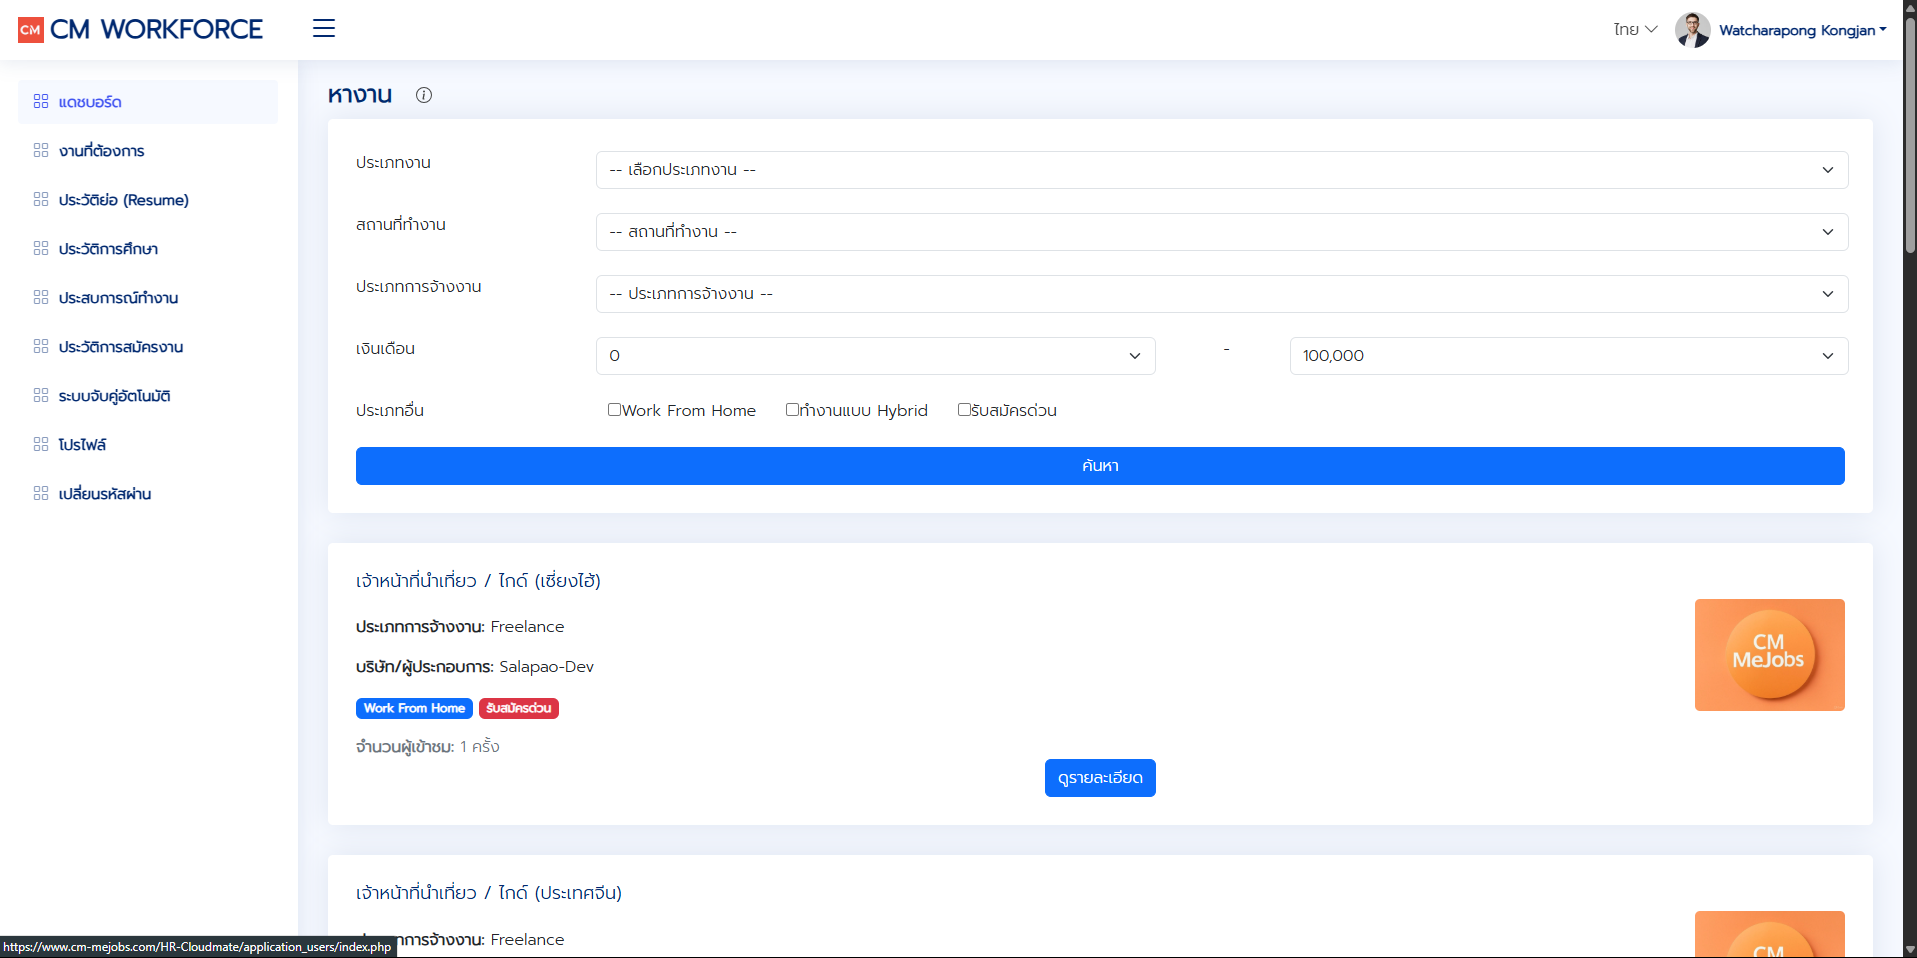Open ระบบจับคู่อัตโนมัติ in the sidebar
The height and width of the screenshot is (958, 1917).
click(148, 396)
